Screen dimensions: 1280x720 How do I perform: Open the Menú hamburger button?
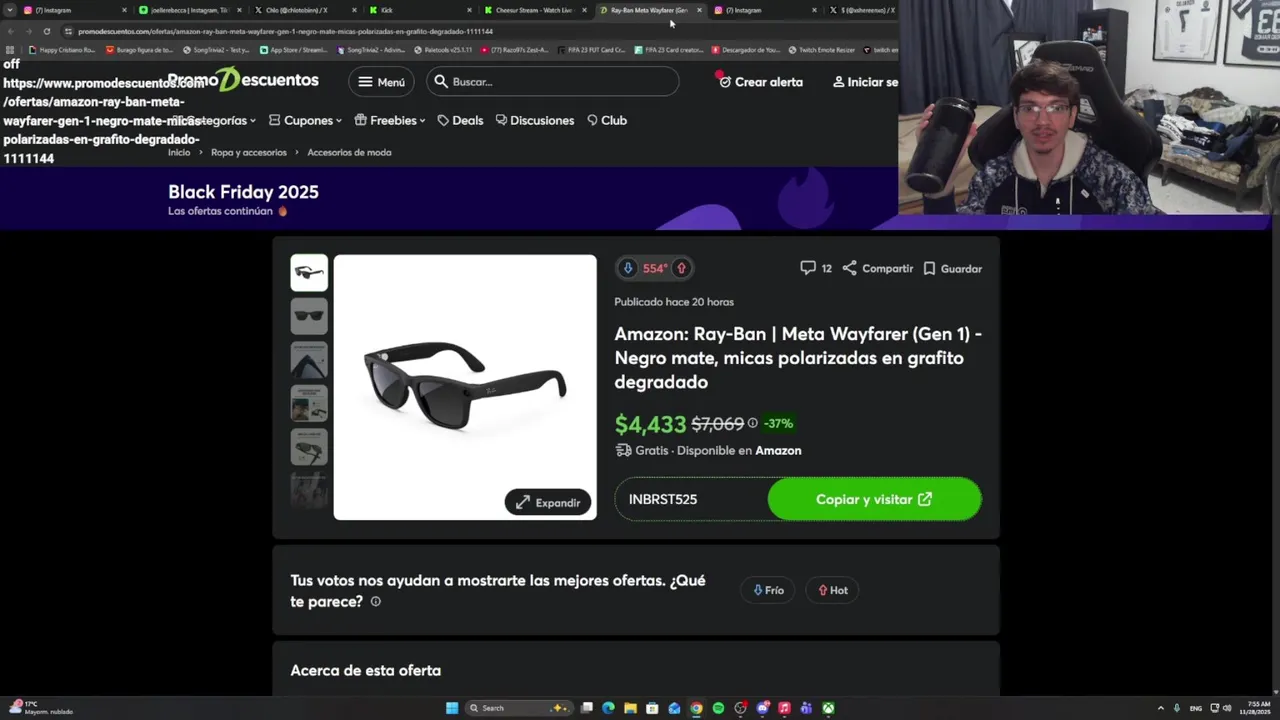(x=381, y=82)
